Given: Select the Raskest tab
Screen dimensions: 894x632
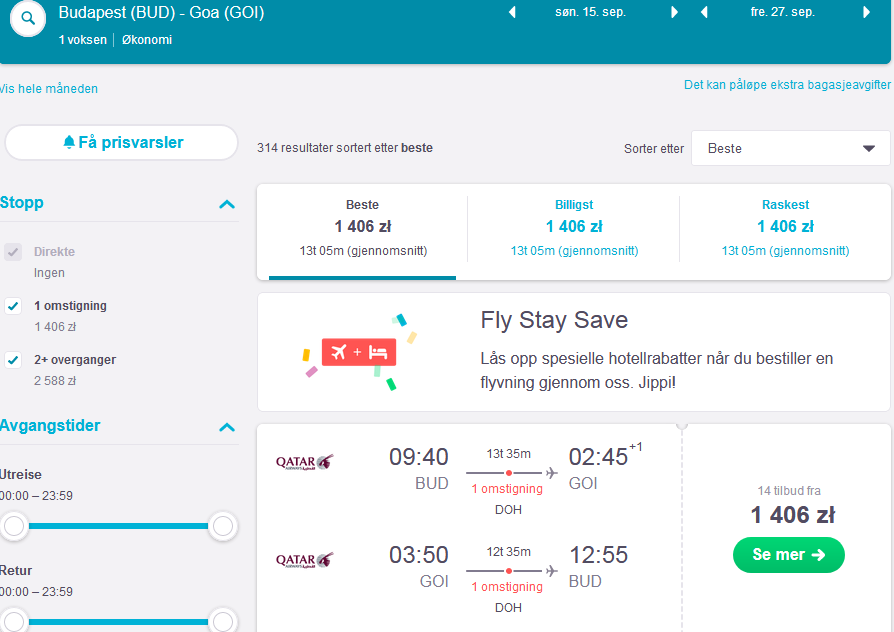Looking at the screenshot, I should 785,229.
